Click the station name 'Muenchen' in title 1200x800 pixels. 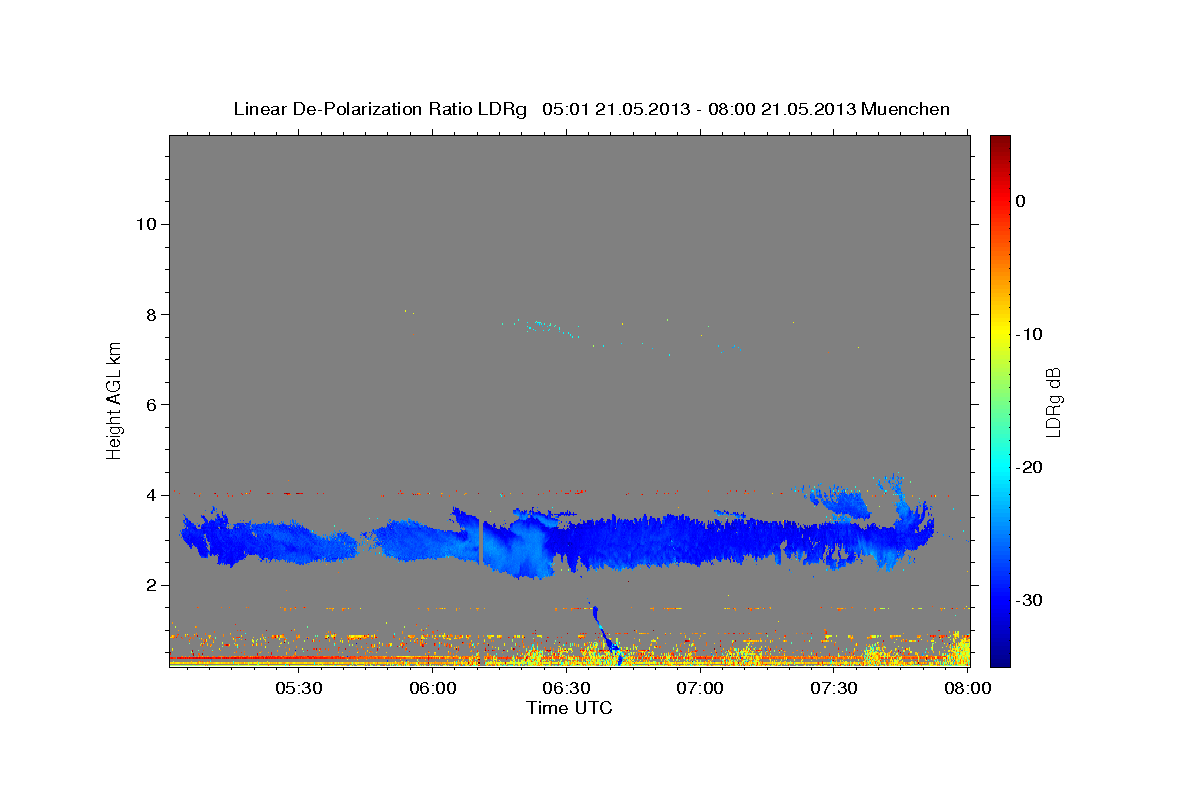[905, 109]
